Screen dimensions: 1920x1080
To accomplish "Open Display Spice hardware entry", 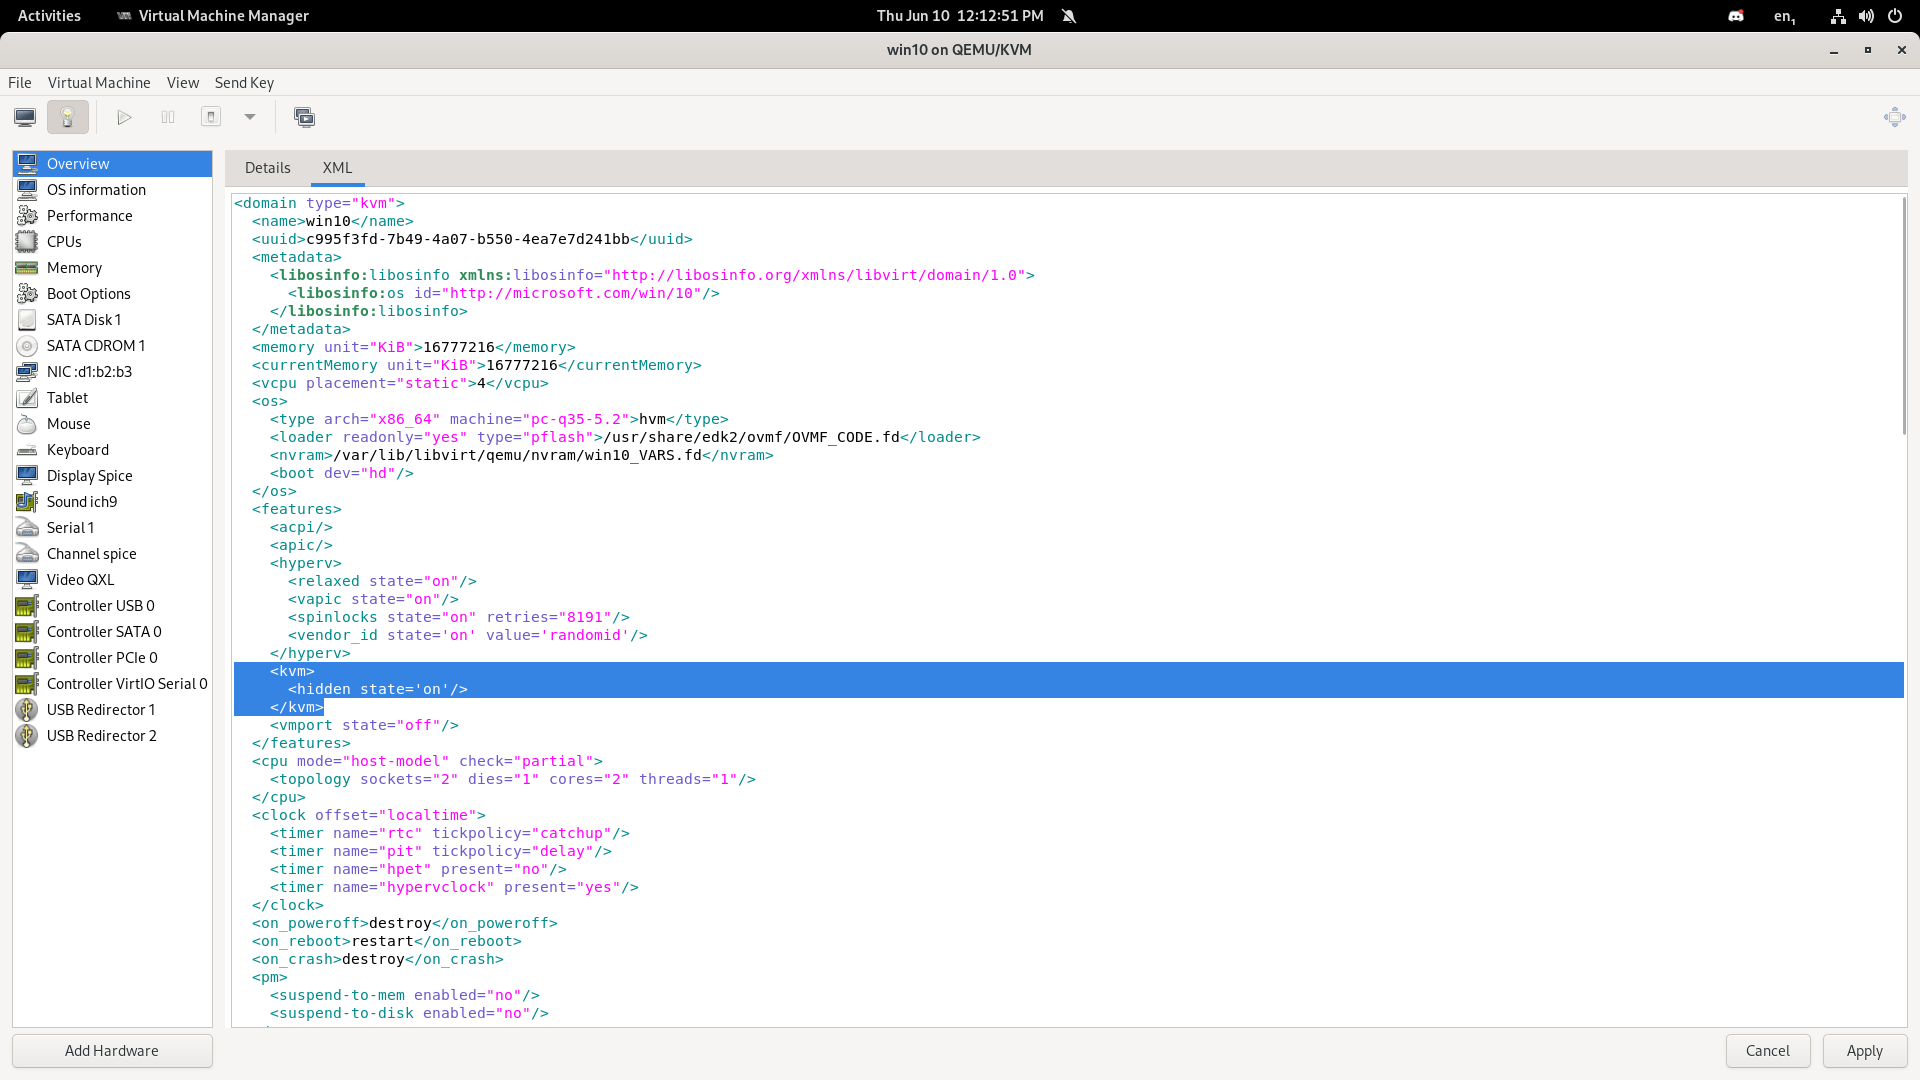I will tap(89, 476).
